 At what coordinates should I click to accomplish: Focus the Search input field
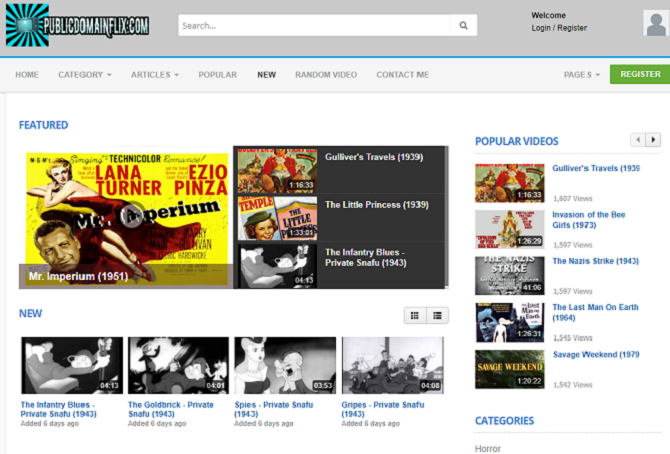click(x=314, y=26)
